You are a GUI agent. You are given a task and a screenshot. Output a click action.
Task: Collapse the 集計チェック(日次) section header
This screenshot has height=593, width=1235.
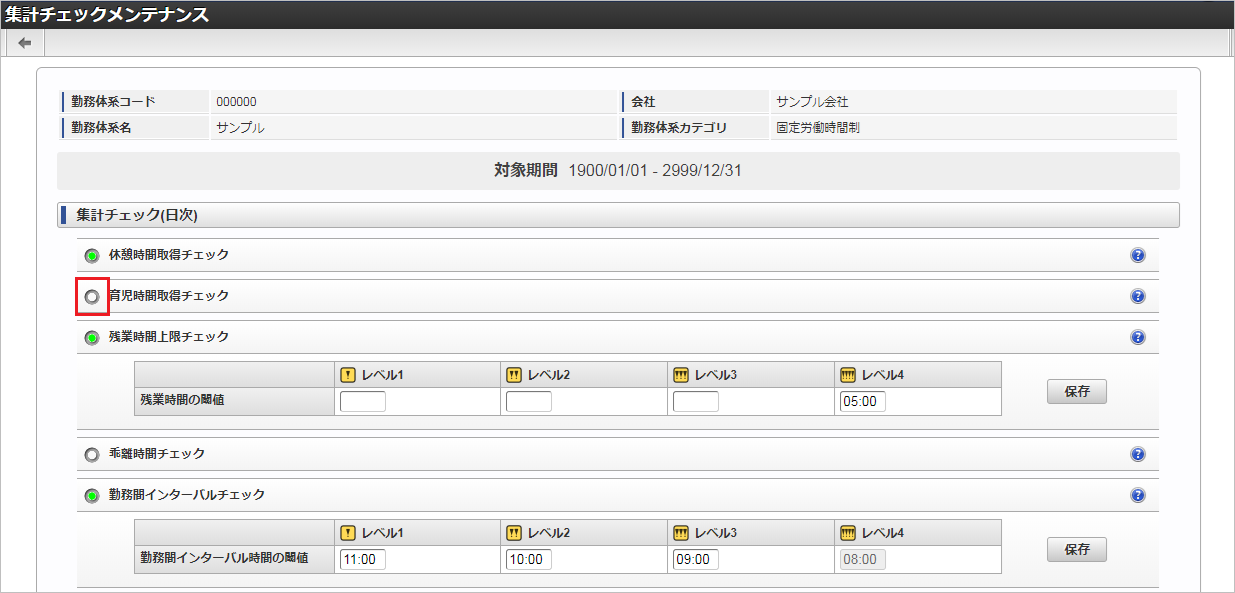coord(618,215)
